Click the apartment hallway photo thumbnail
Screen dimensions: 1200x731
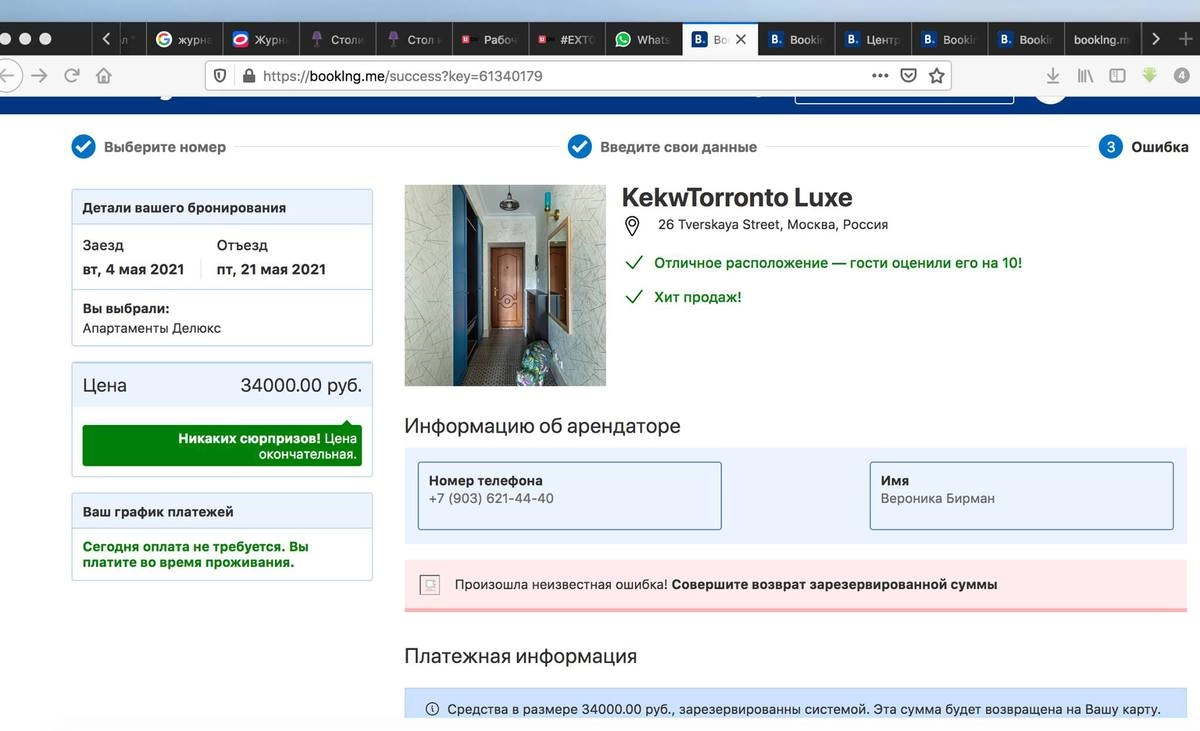point(505,285)
